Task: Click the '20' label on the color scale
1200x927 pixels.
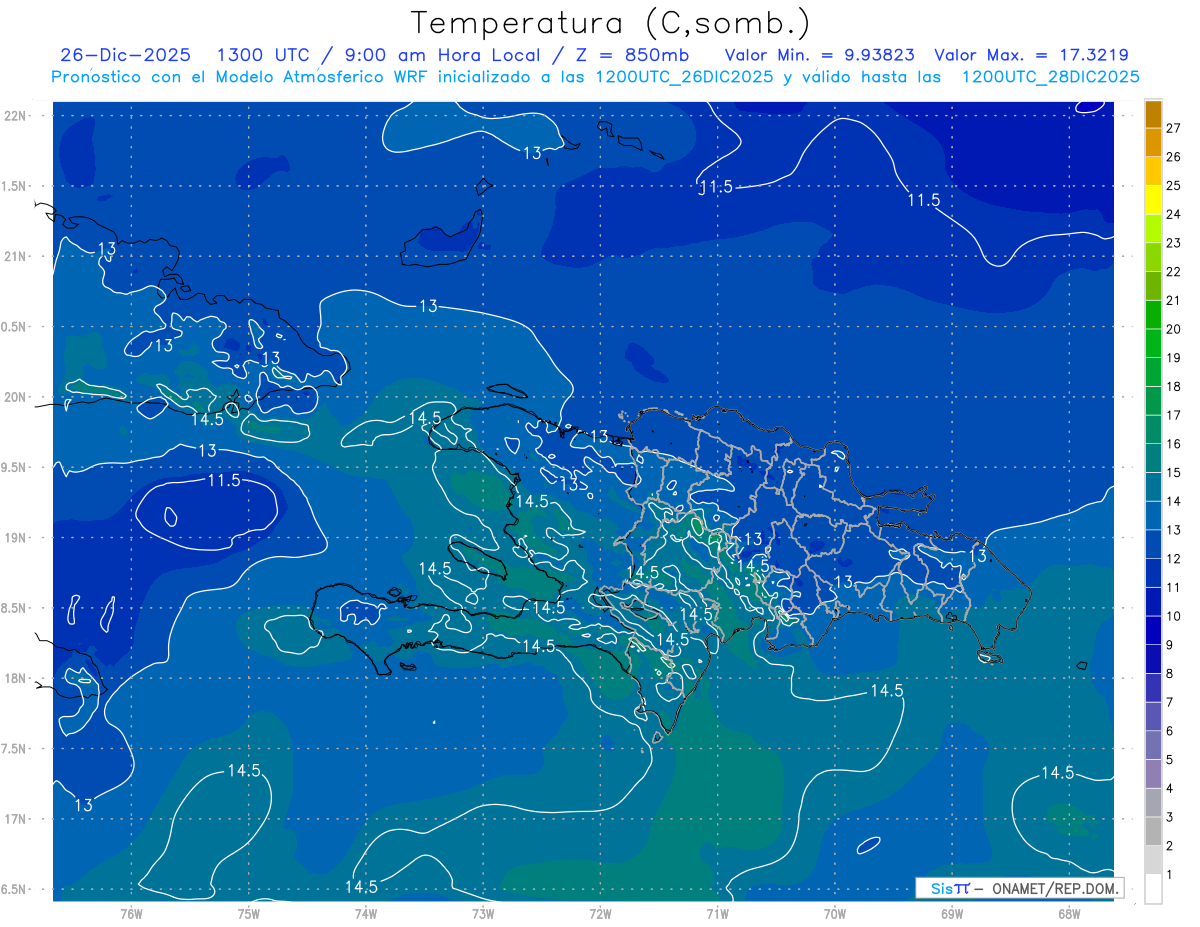Action: click(x=1173, y=329)
